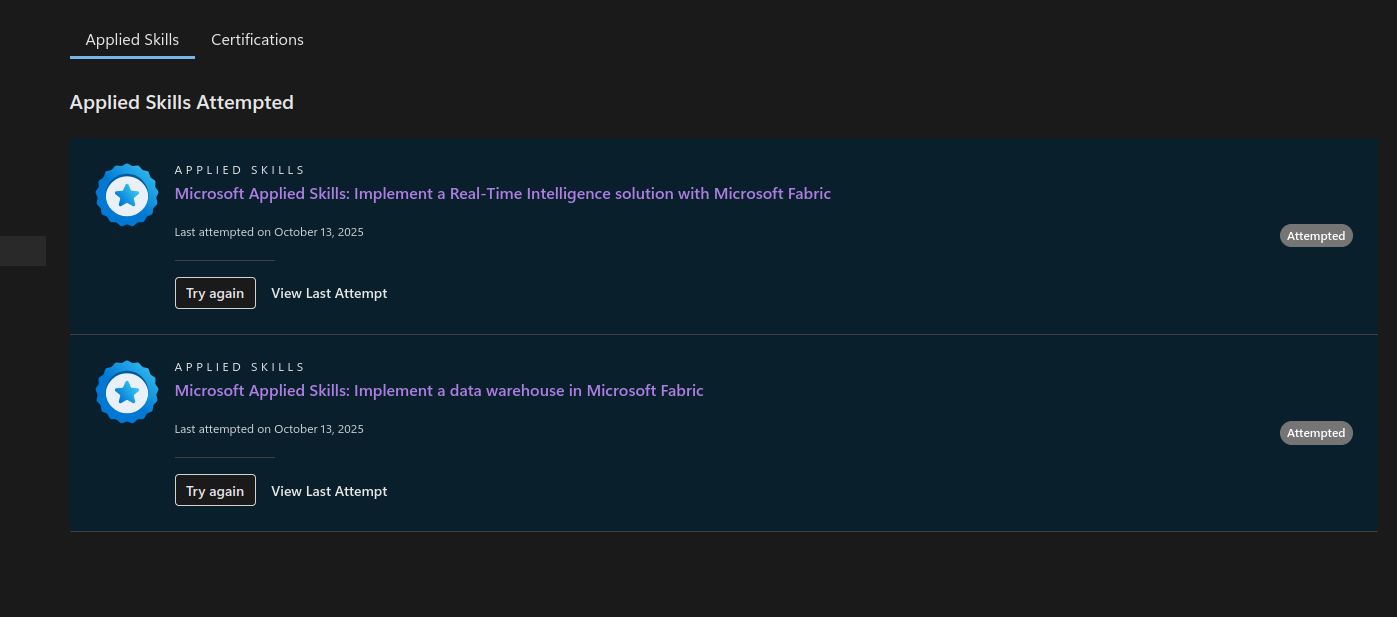Click the APPLIED SKILLS label above Real-Time Intelligence
The image size is (1397, 617).
click(240, 170)
